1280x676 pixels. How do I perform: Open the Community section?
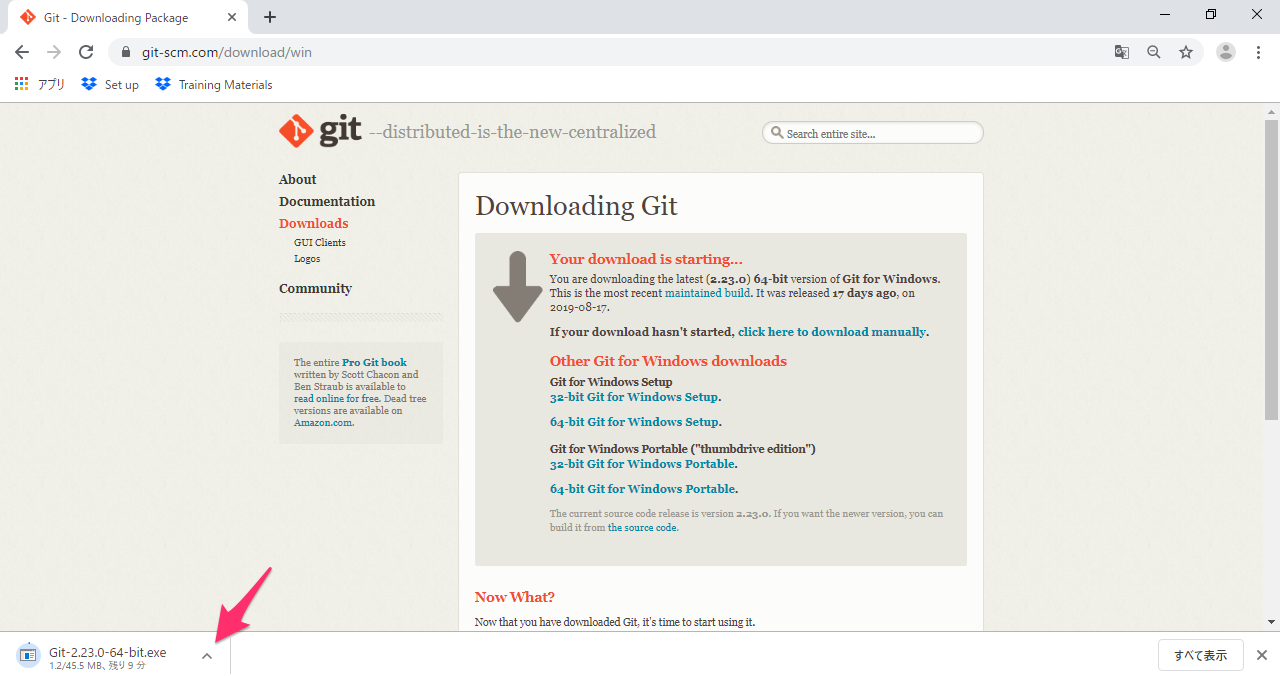(316, 289)
